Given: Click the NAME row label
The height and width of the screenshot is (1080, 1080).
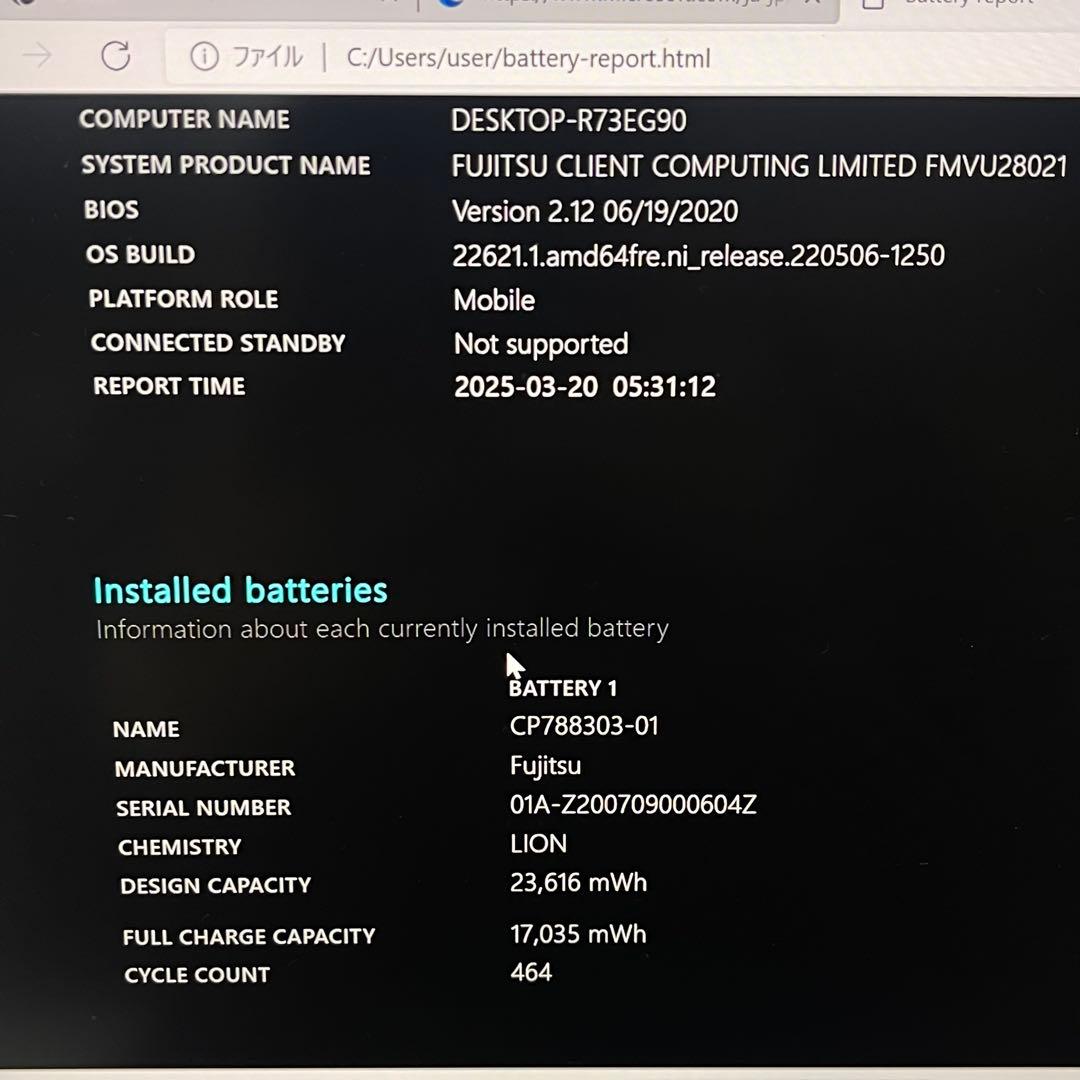Looking at the screenshot, I should pyautogui.click(x=146, y=729).
